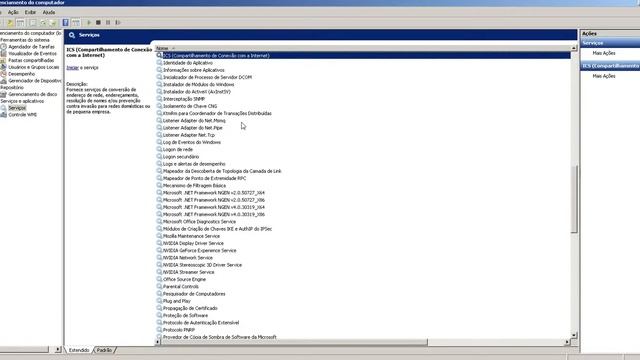Click the Gerenciamento de disco icon
The image size is (640, 360).
[x=3, y=94]
